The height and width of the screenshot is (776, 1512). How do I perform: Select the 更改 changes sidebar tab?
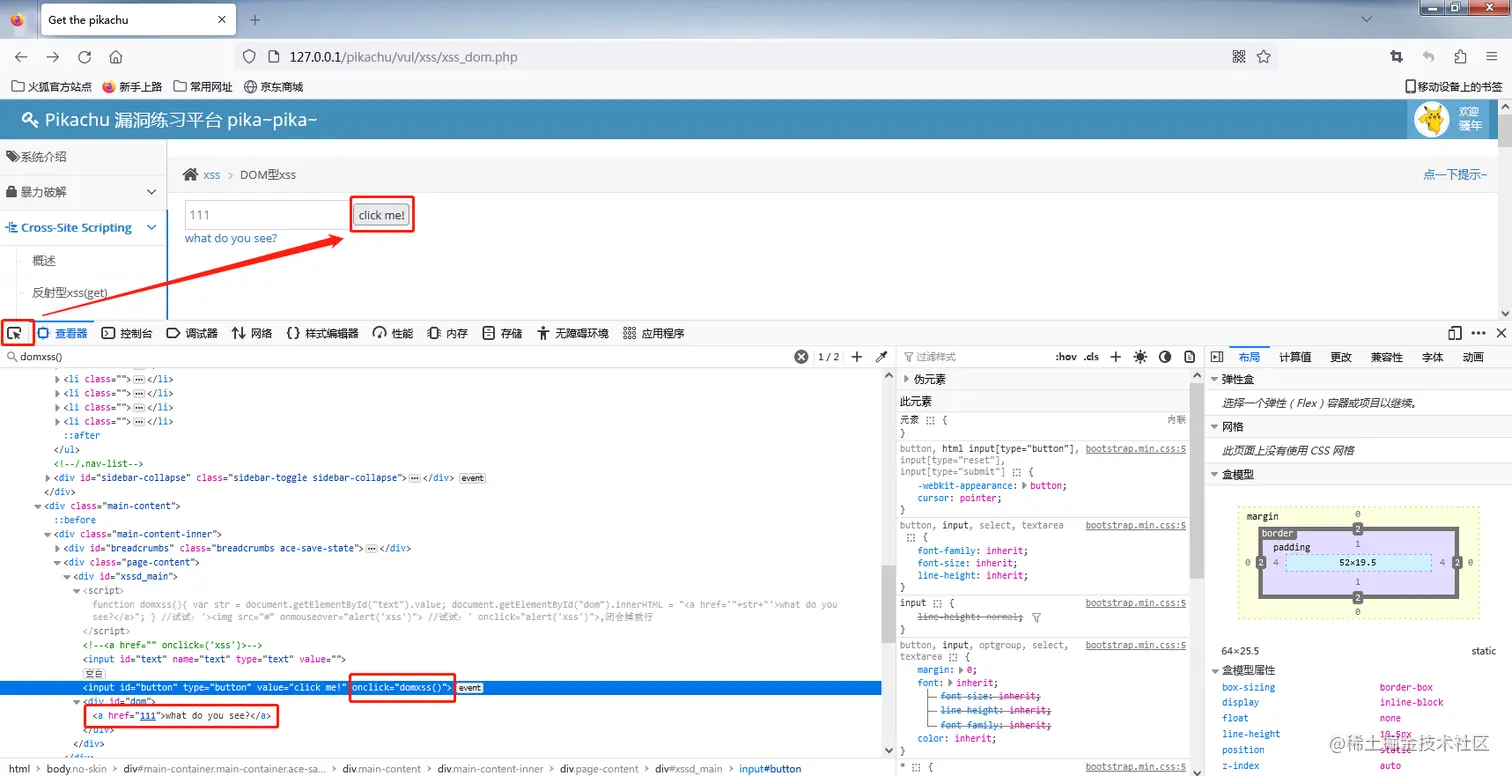click(x=1341, y=357)
